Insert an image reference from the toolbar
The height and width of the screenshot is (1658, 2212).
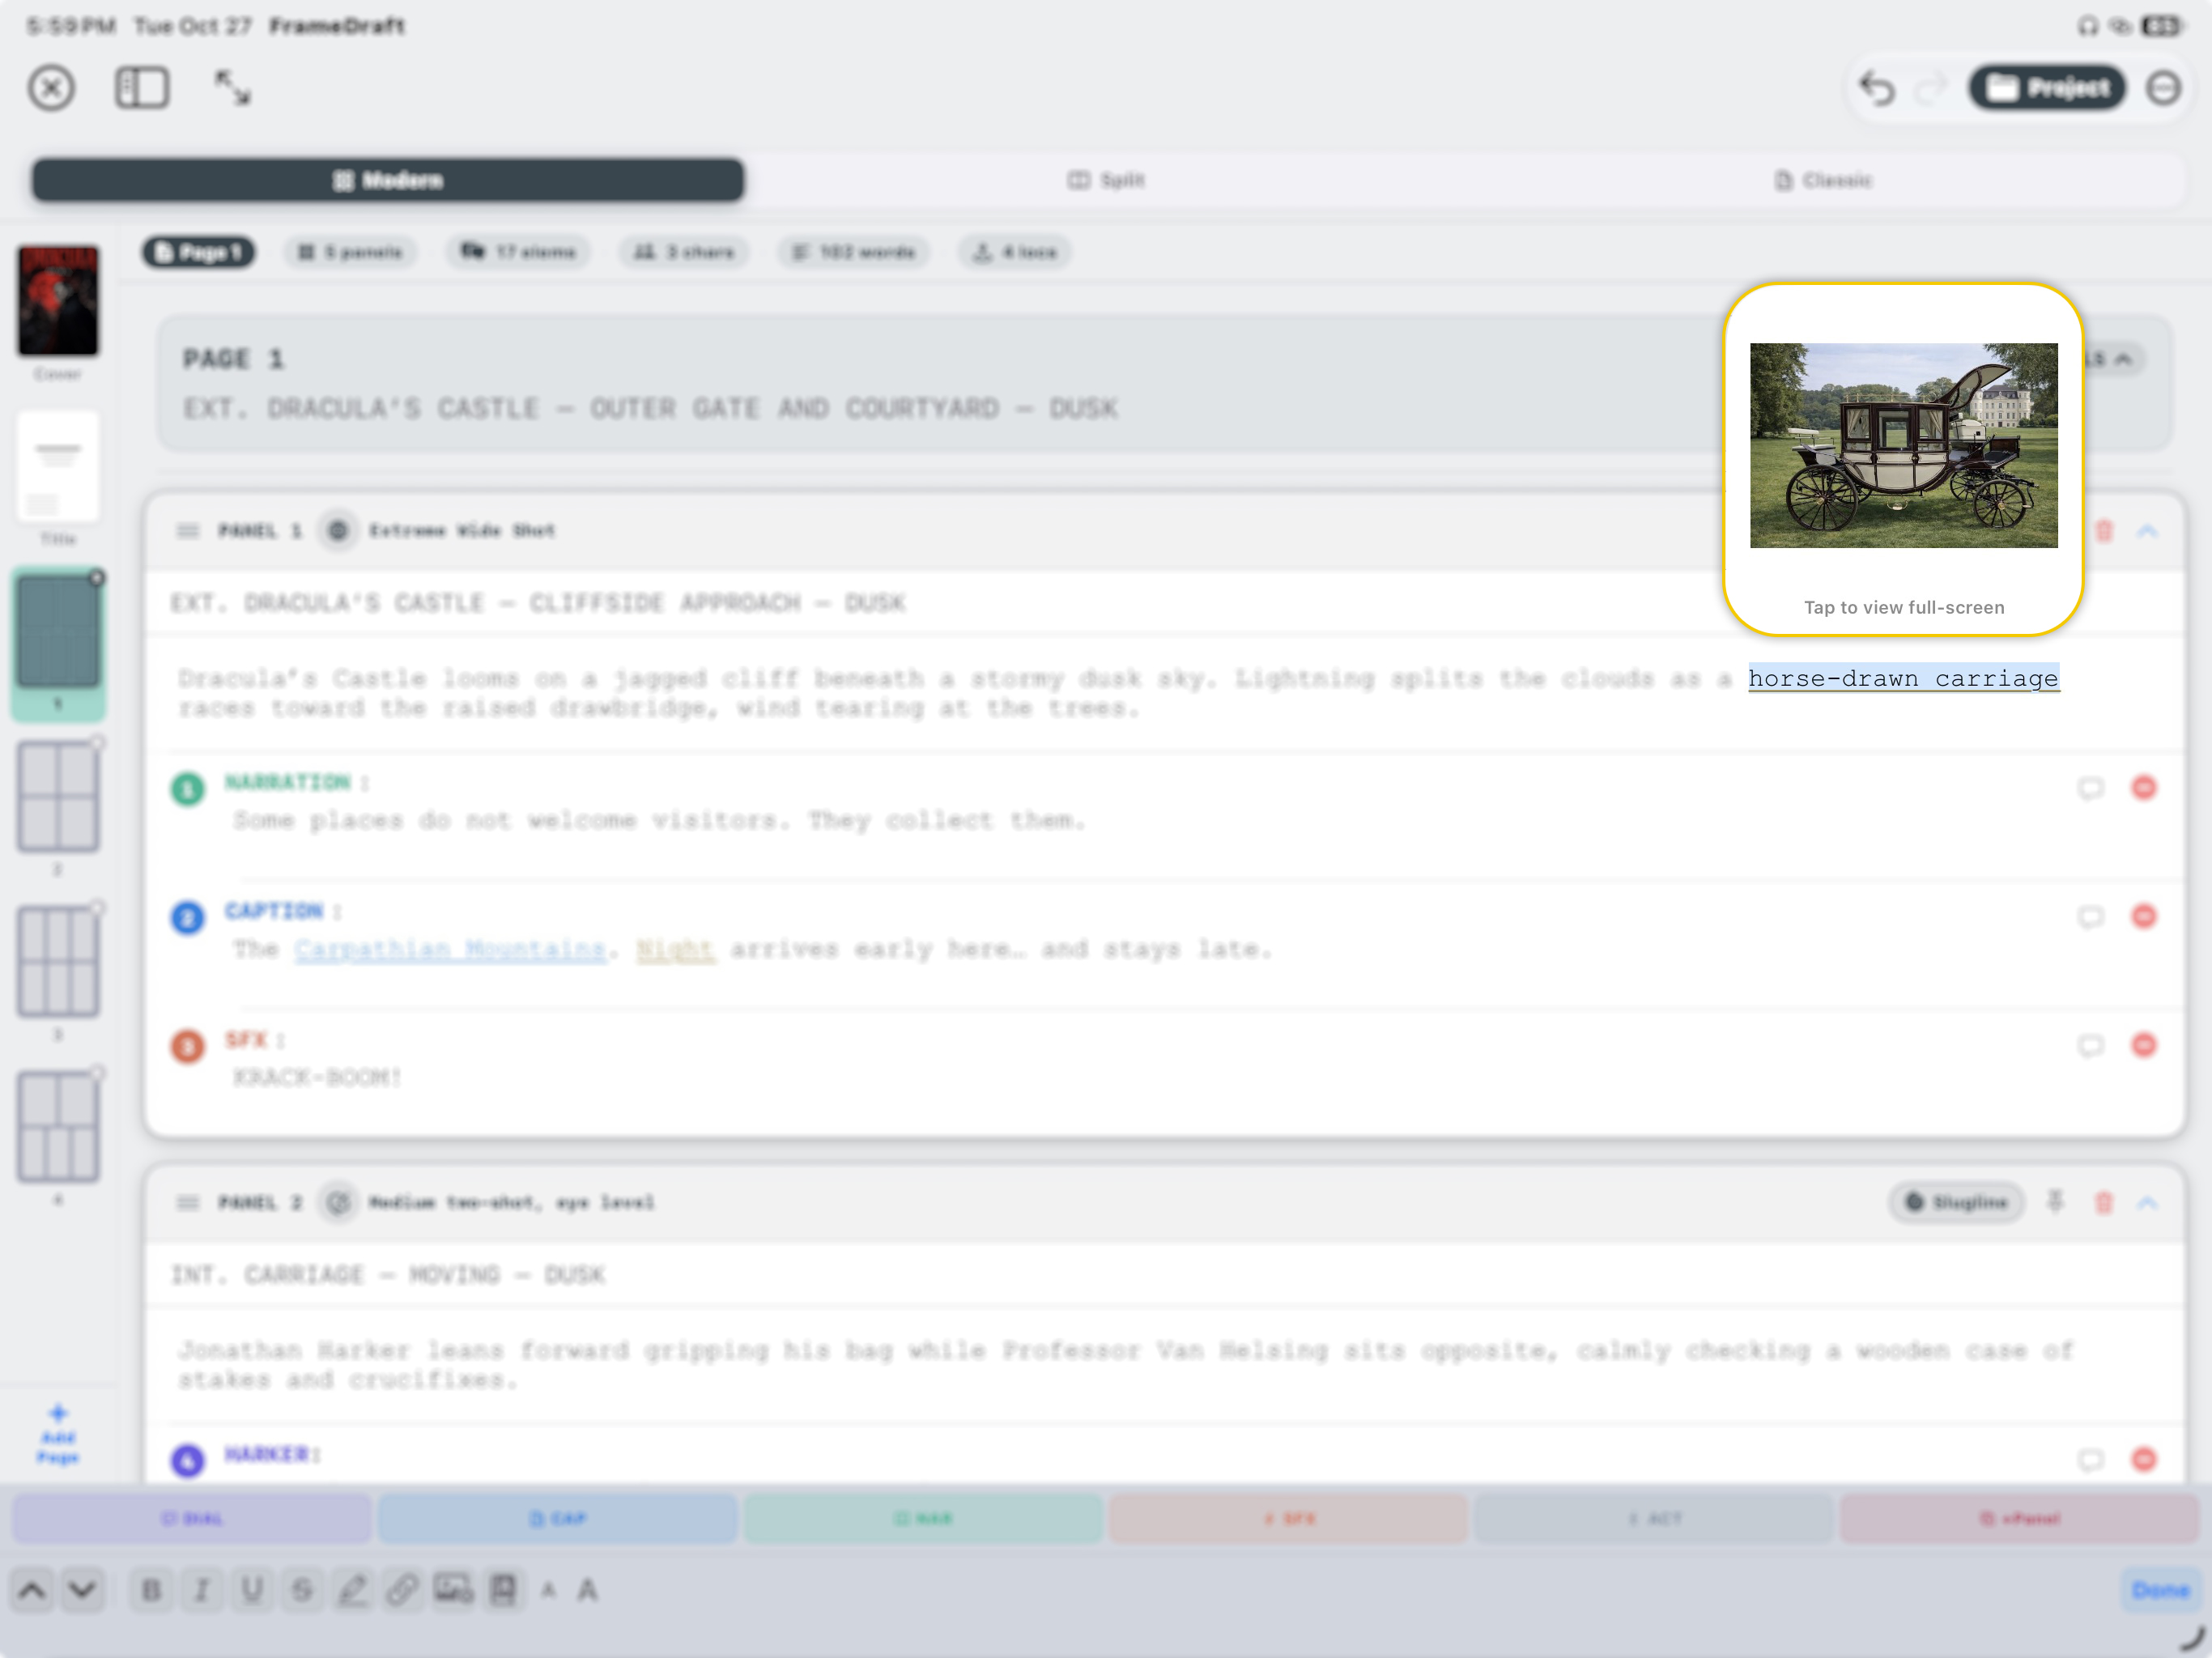(453, 1589)
